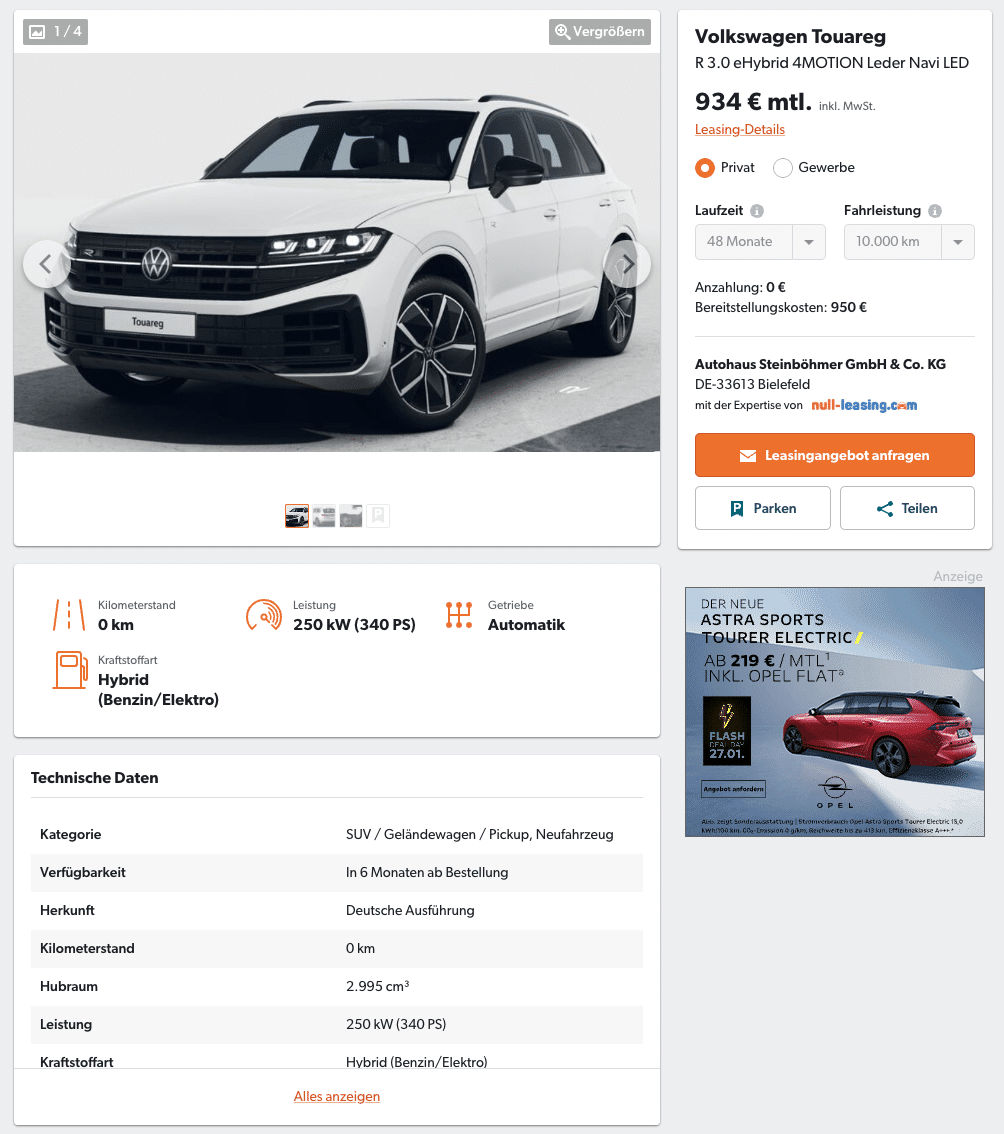Click the Vergrößern magnifier button
This screenshot has width=1004, height=1134.
click(x=600, y=32)
